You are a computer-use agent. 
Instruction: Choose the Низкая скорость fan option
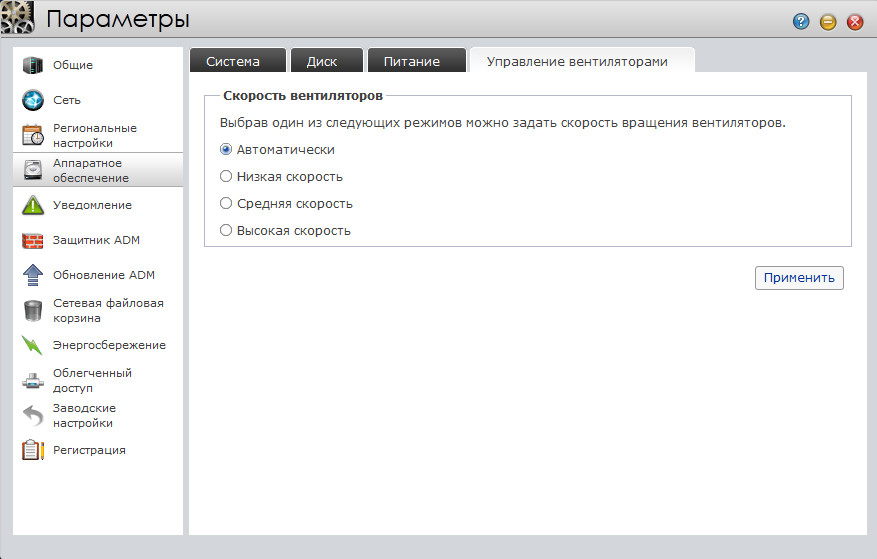point(226,177)
